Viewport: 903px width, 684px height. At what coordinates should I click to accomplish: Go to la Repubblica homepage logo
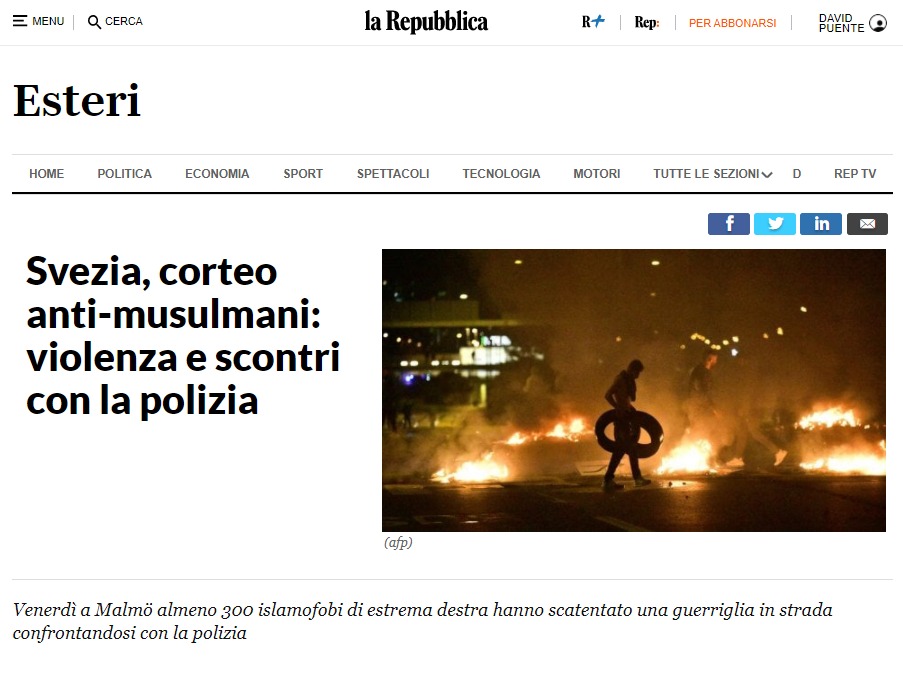click(x=426, y=22)
